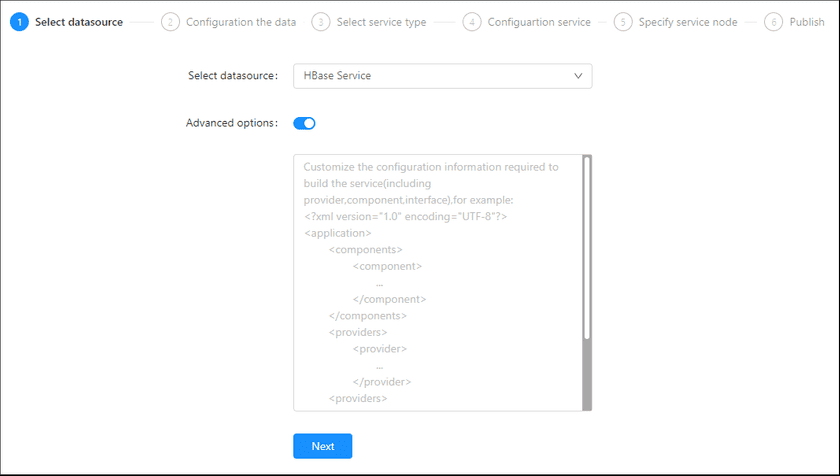The height and width of the screenshot is (476, 840).
Task: Switch to 'Select service type' step
Action: 381,22
